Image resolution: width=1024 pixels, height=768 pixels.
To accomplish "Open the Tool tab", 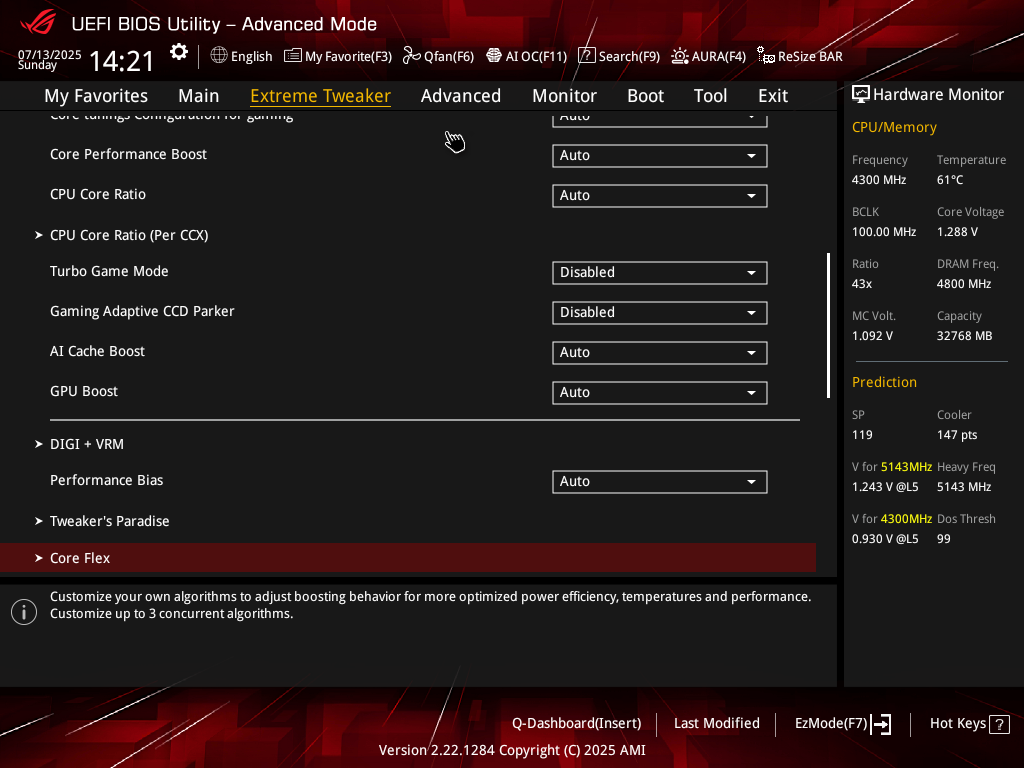I will pyautogui.click(x=711, y=96).
